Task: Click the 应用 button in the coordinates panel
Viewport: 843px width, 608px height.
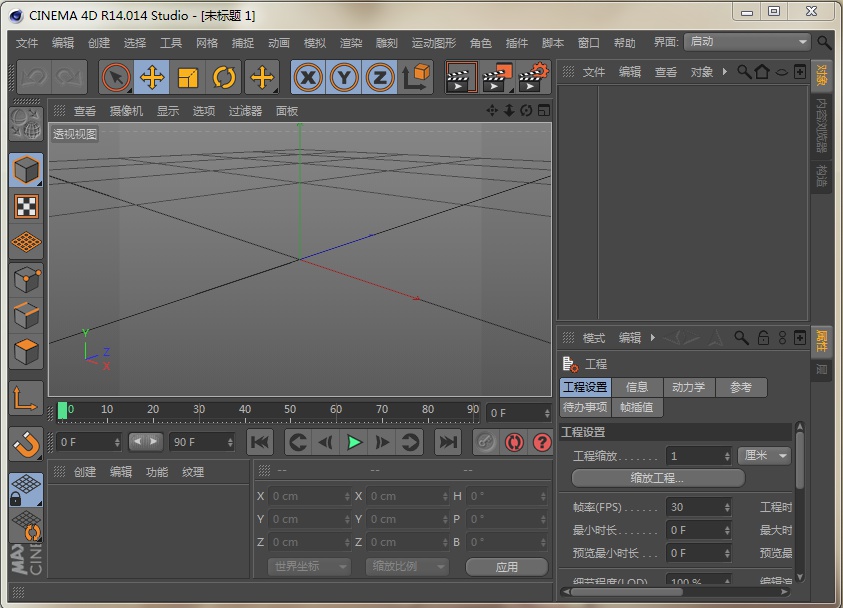Action: point(507,565)
